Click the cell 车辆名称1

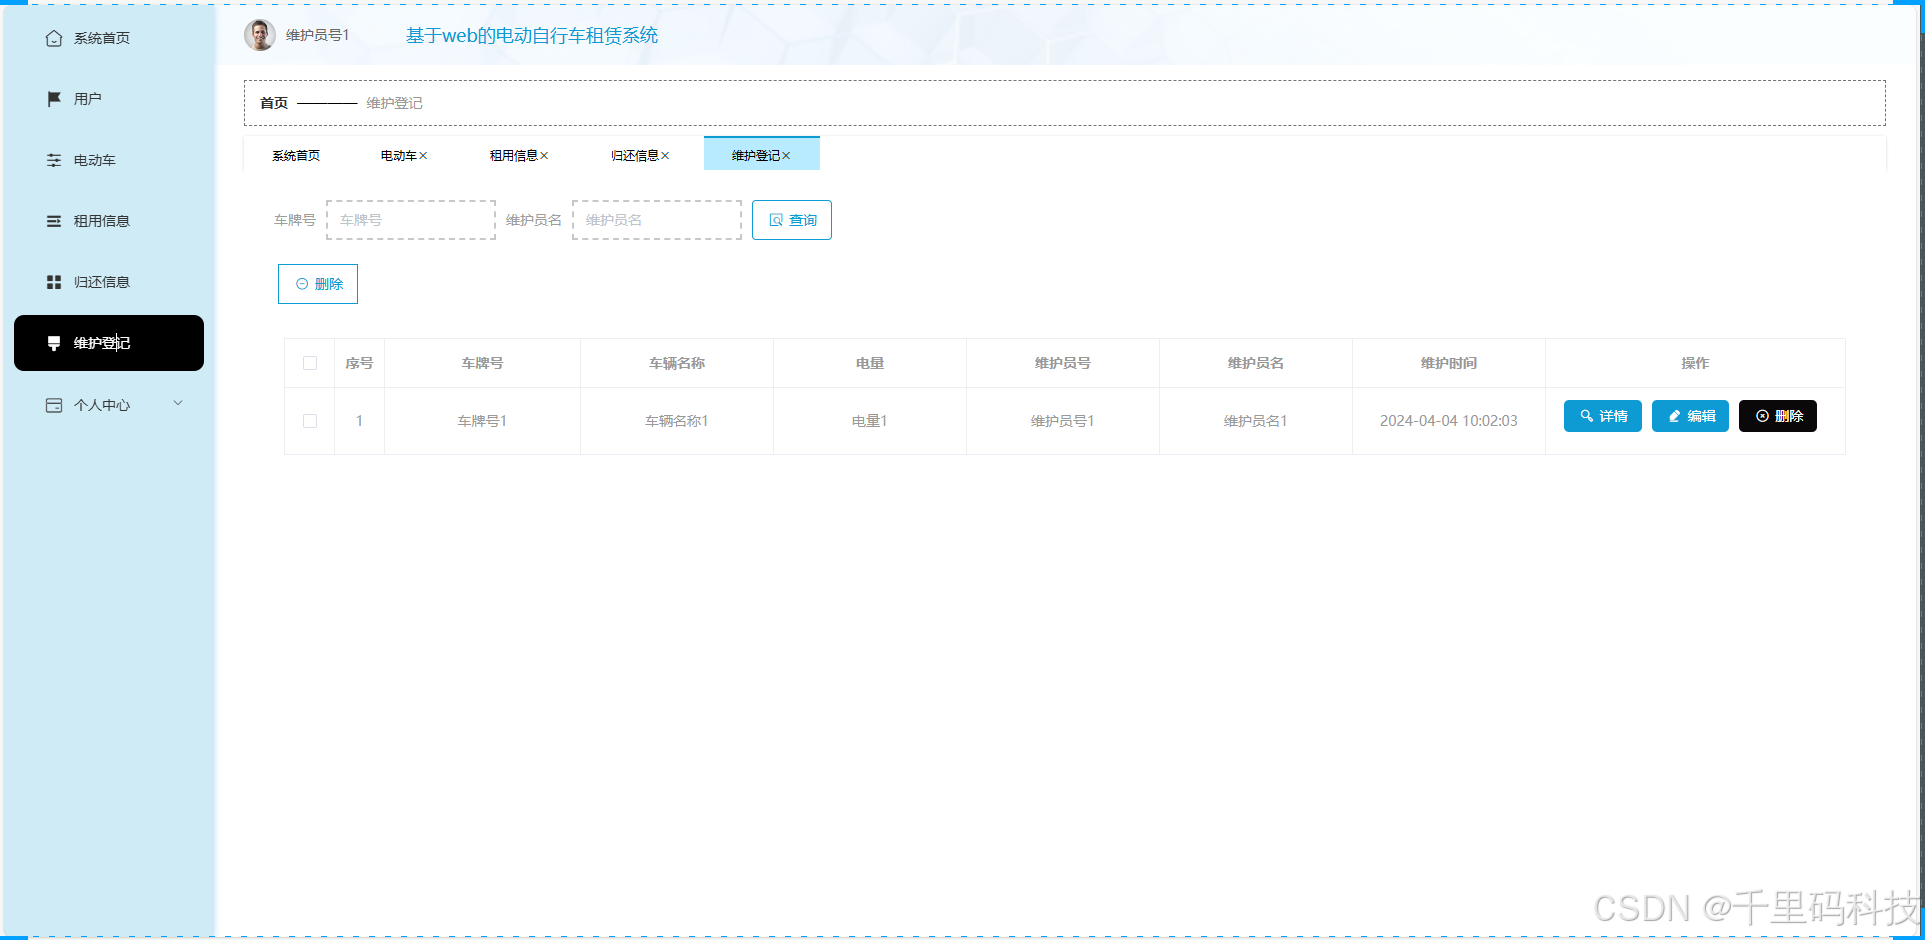(677, 421)
